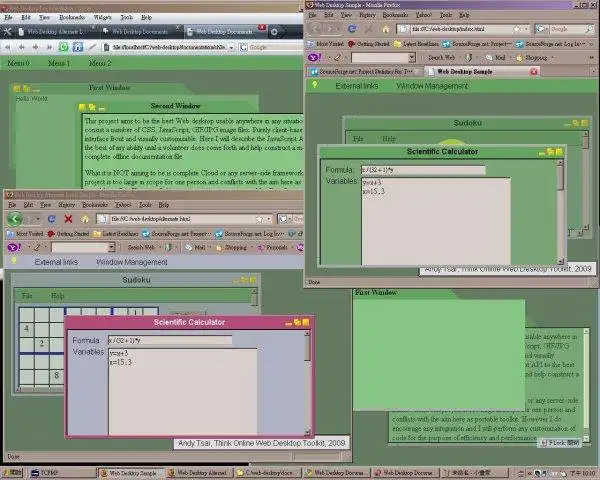Image resolution: width=600 pixels, height=480 pixels.
Task: Click the minimize dash icon of the pink Scientific Calculator
Action: 289,323
